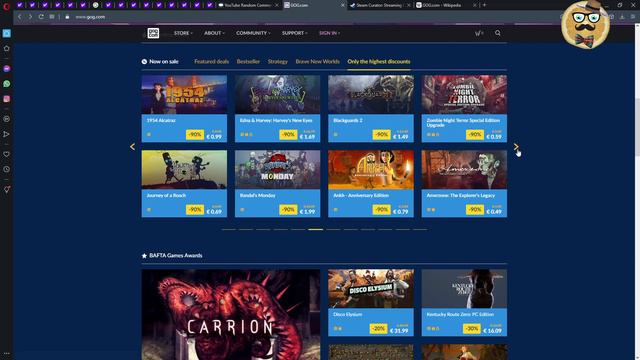Close the Steam Curator tab
The image size is (640, 360).
tap(409, 5)
